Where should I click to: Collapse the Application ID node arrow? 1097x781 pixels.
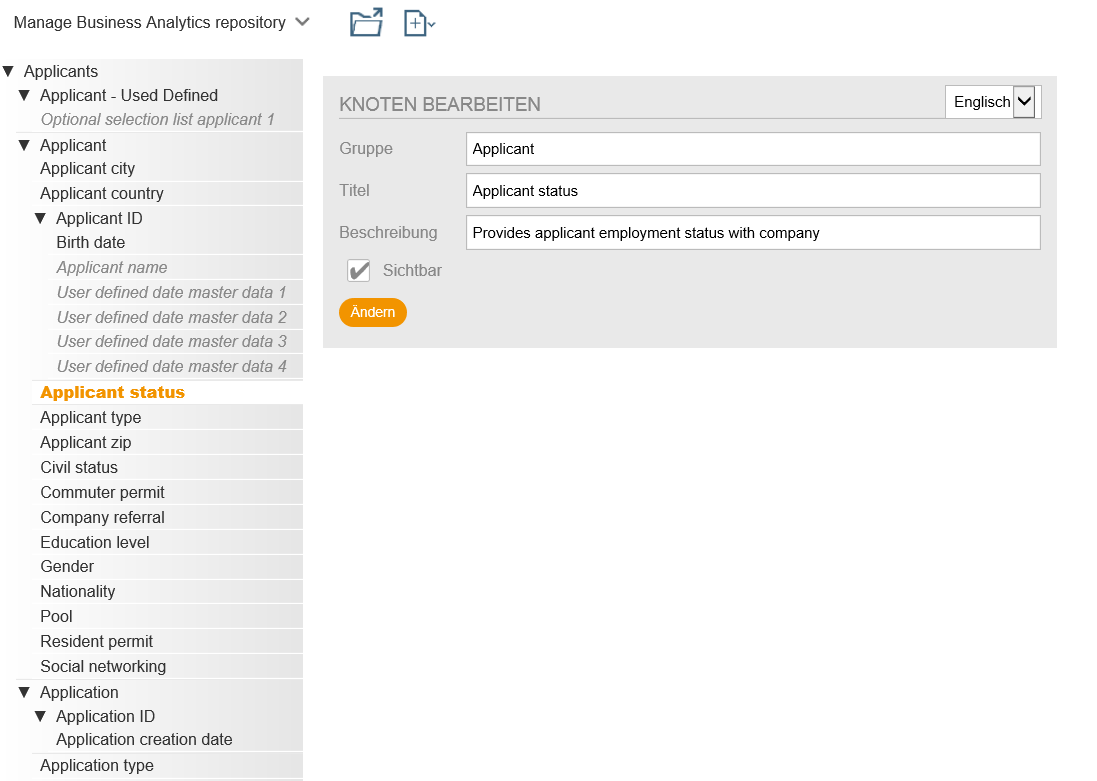point(41,717)
